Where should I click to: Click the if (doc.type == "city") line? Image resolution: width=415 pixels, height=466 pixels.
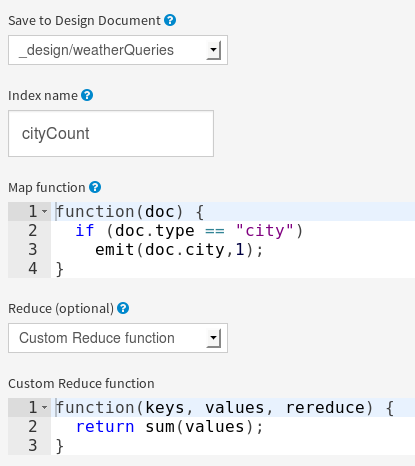[x=189, y=231]
